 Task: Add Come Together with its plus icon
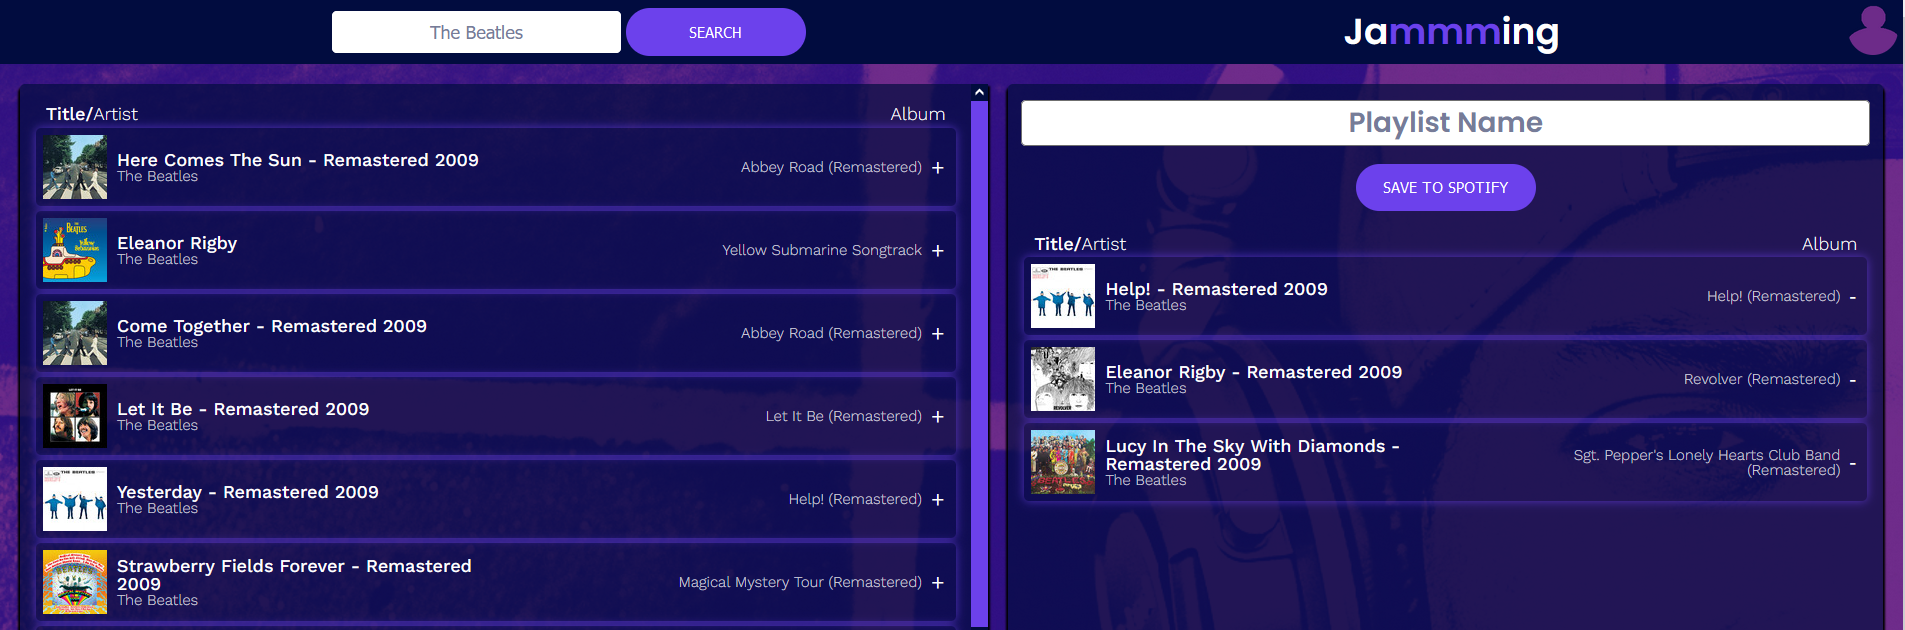point(938,334)
